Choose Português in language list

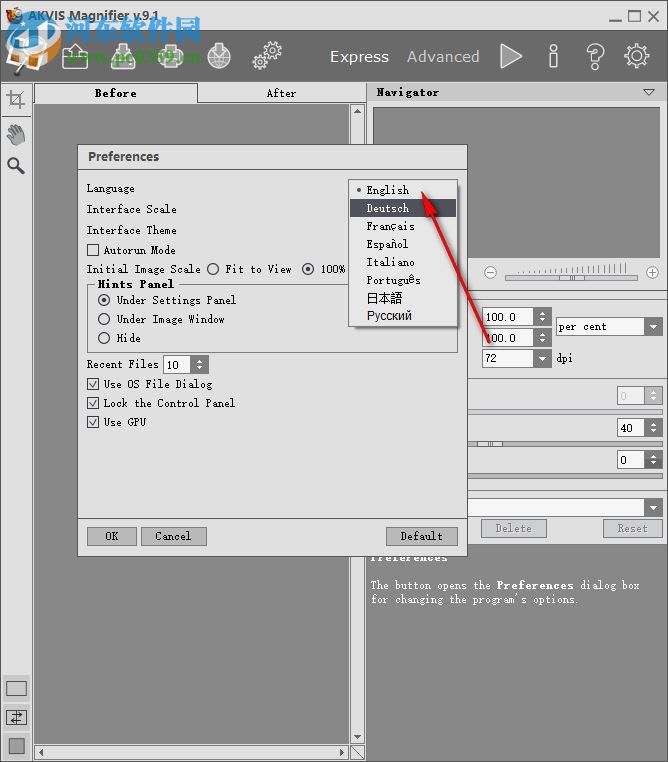(x=403, y=280)
